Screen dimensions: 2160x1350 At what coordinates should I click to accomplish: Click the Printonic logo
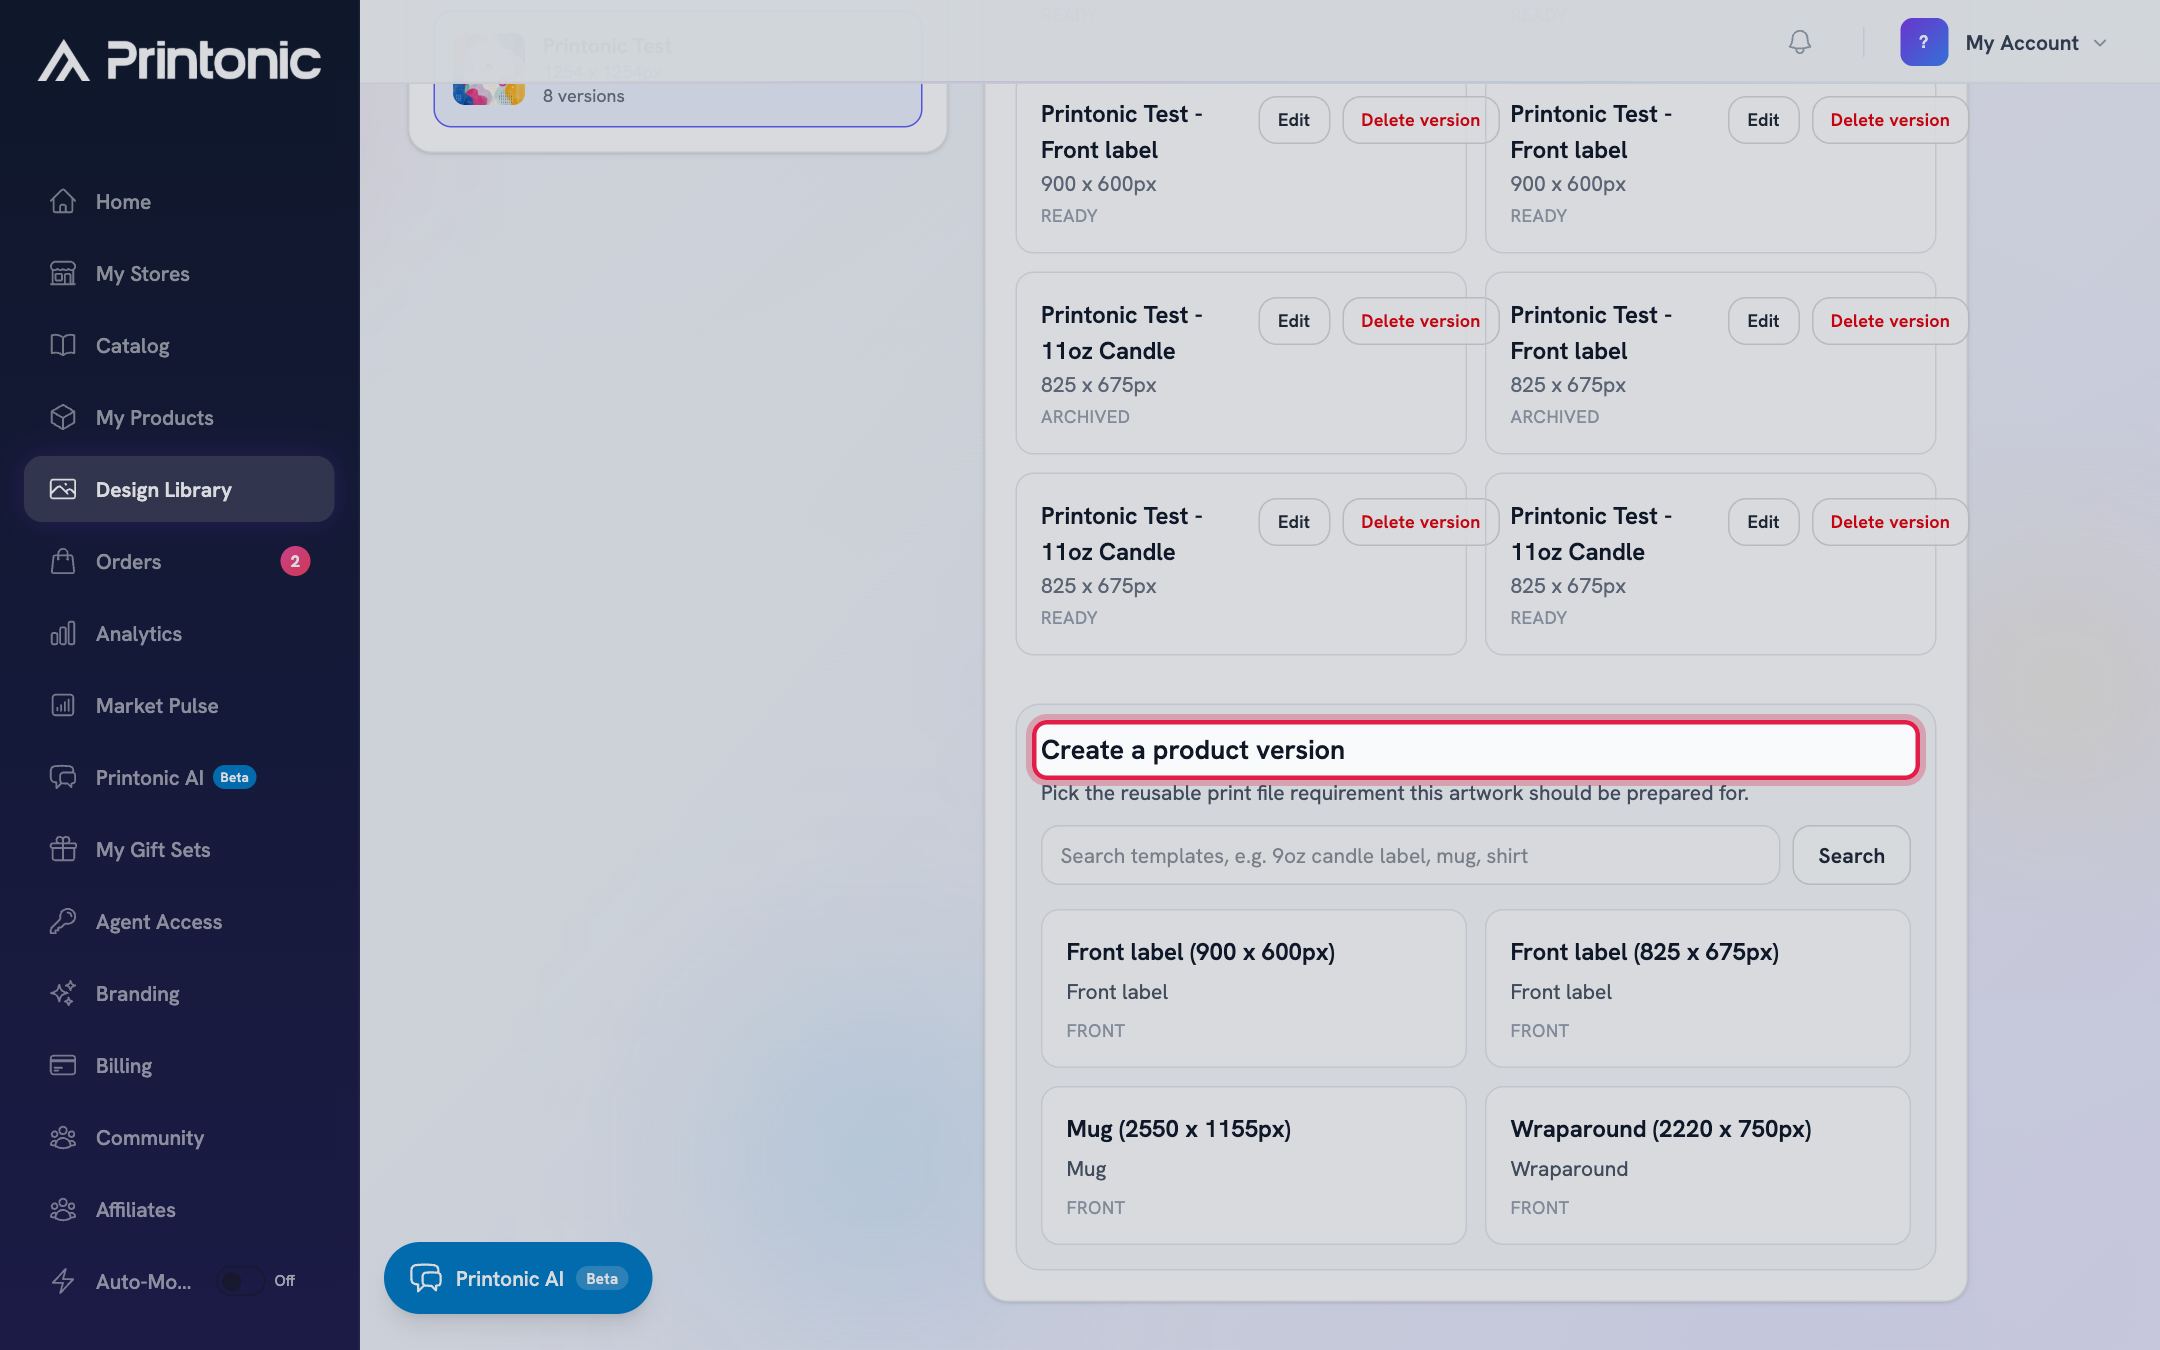click(180, 60)
